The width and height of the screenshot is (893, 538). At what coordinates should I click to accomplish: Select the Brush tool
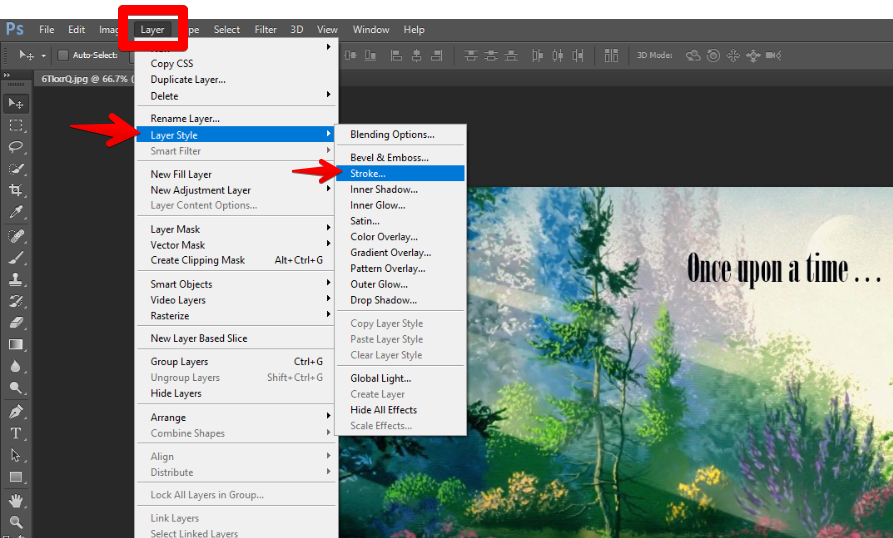point(17,257)
